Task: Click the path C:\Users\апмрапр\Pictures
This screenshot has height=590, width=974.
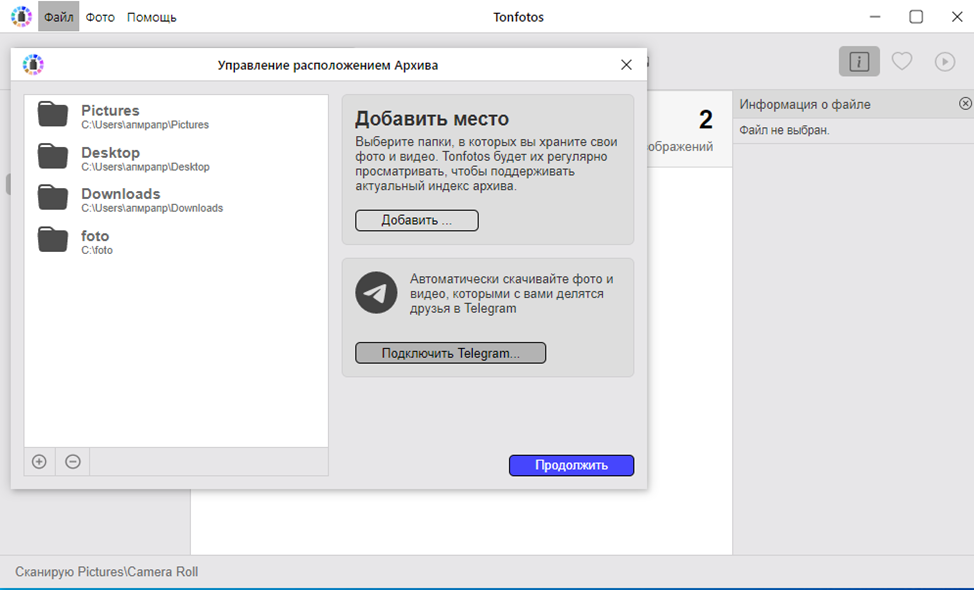Action: tap(145, 125)
